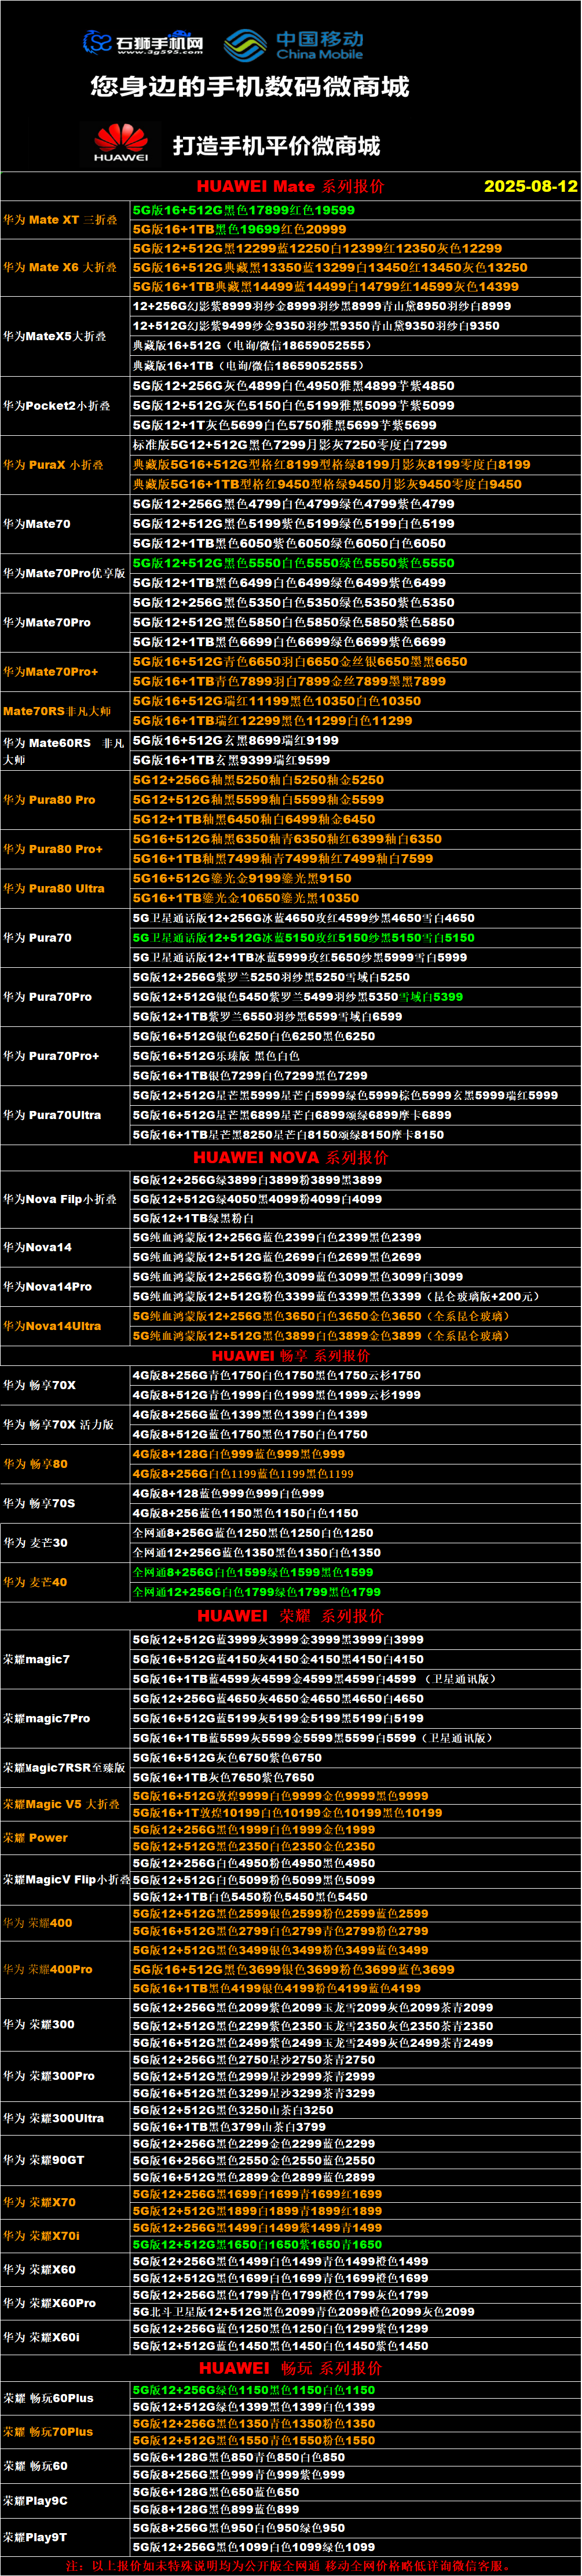Click the 华为 畅享80 model cell
This screenshot has width=582, height=2576.
point(65,1463)
